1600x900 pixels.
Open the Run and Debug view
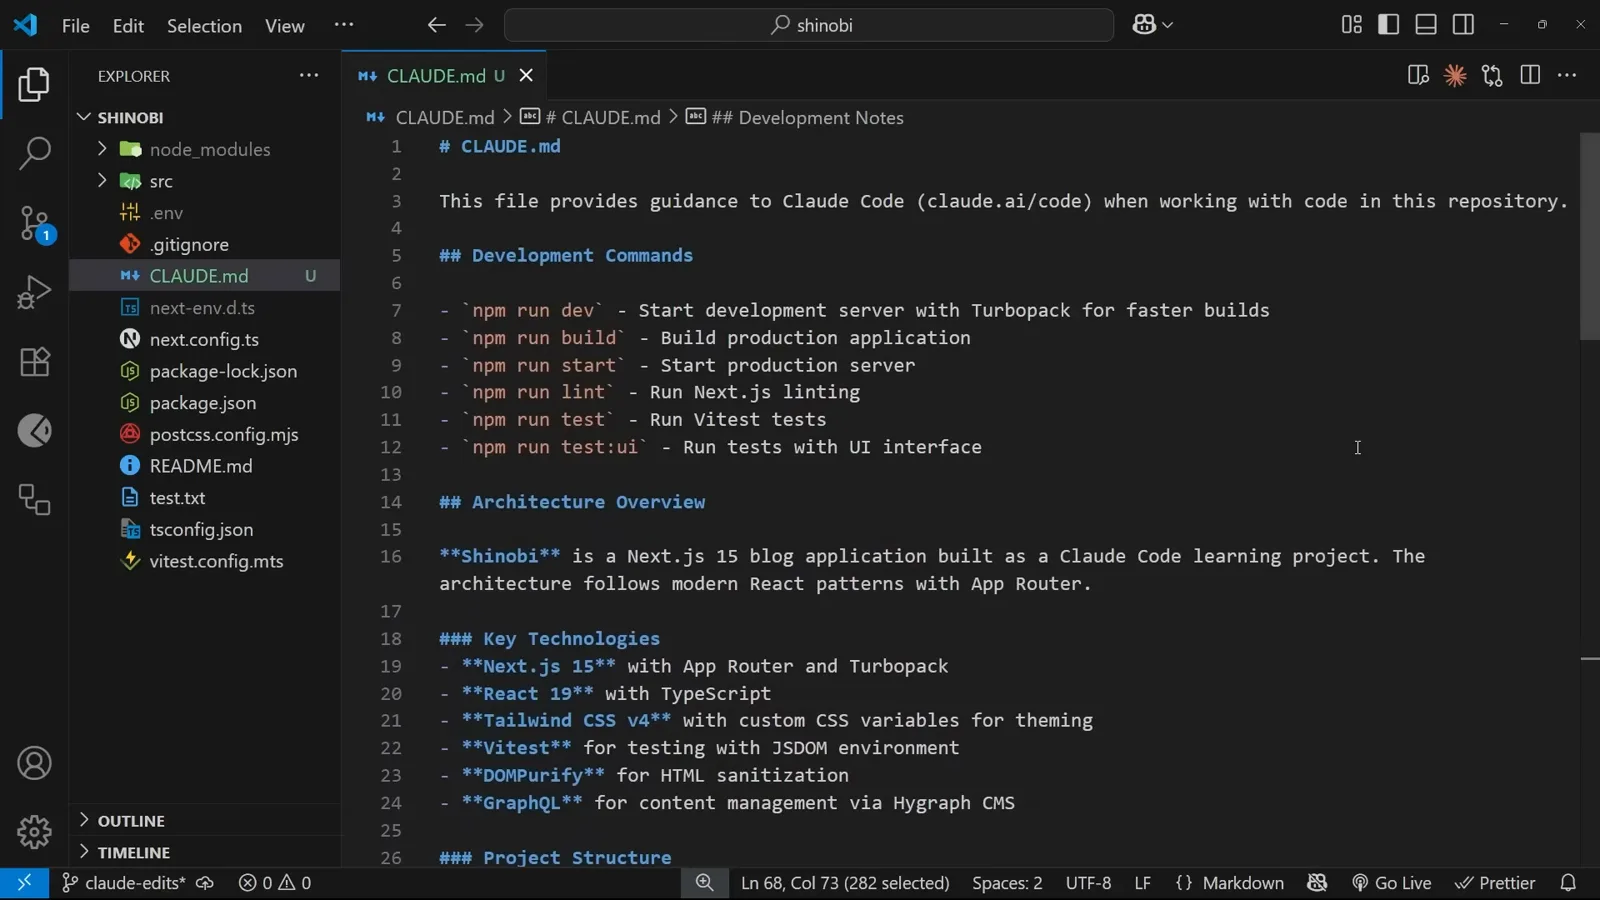coord(34,292)
